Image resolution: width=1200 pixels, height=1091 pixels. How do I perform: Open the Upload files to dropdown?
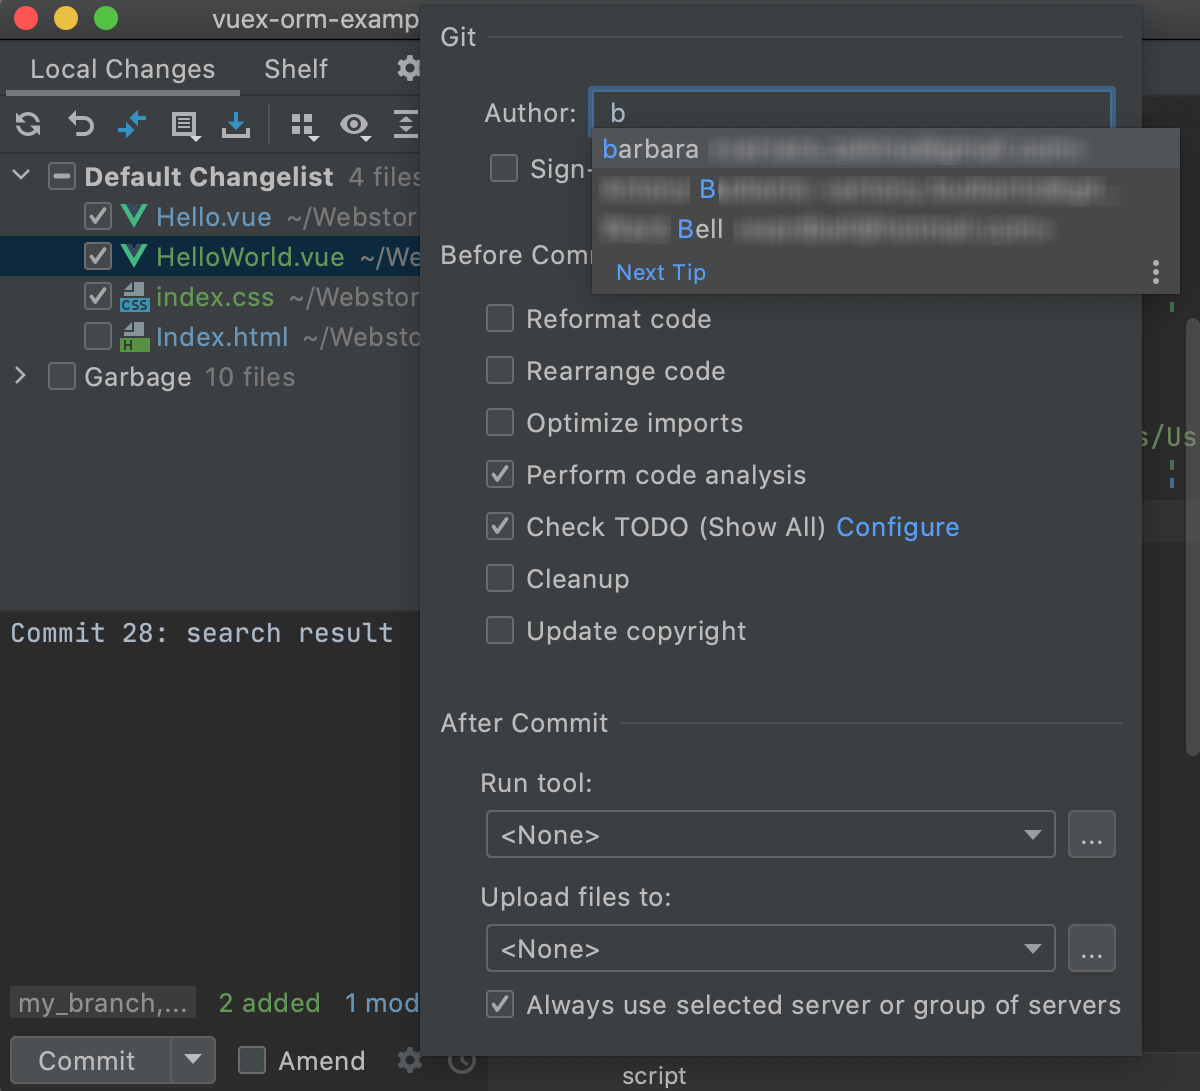pyautogui.click(x=770, y=949)
